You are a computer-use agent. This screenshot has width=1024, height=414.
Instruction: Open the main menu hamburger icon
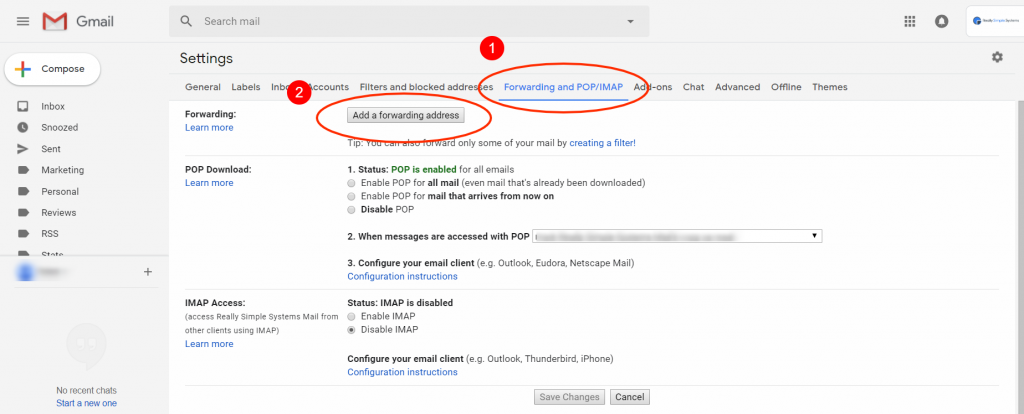tap(23, 22)
